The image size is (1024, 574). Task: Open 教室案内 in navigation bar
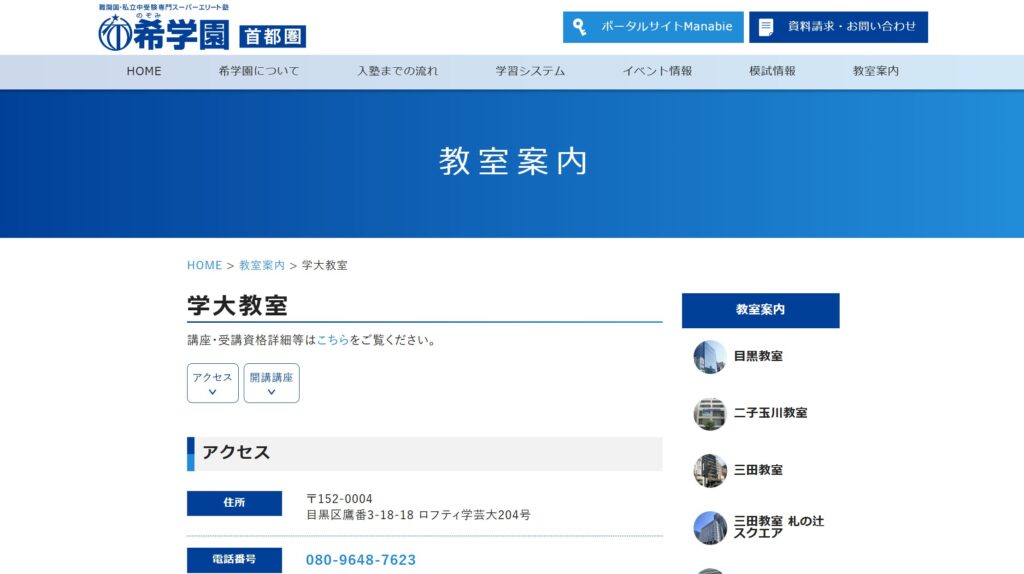tap(876, 71)
